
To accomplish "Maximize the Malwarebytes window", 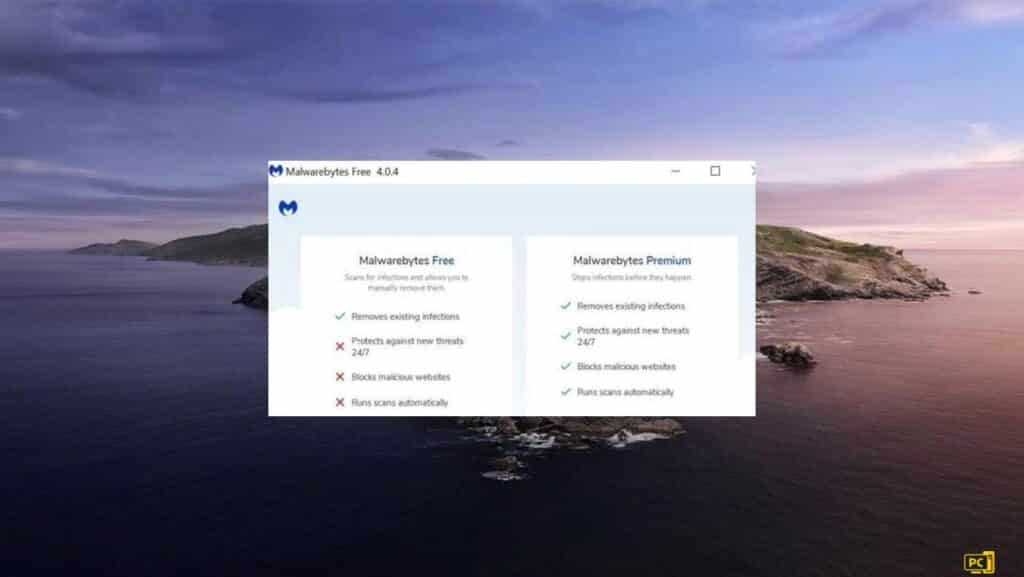I will [x=715, y=171].
